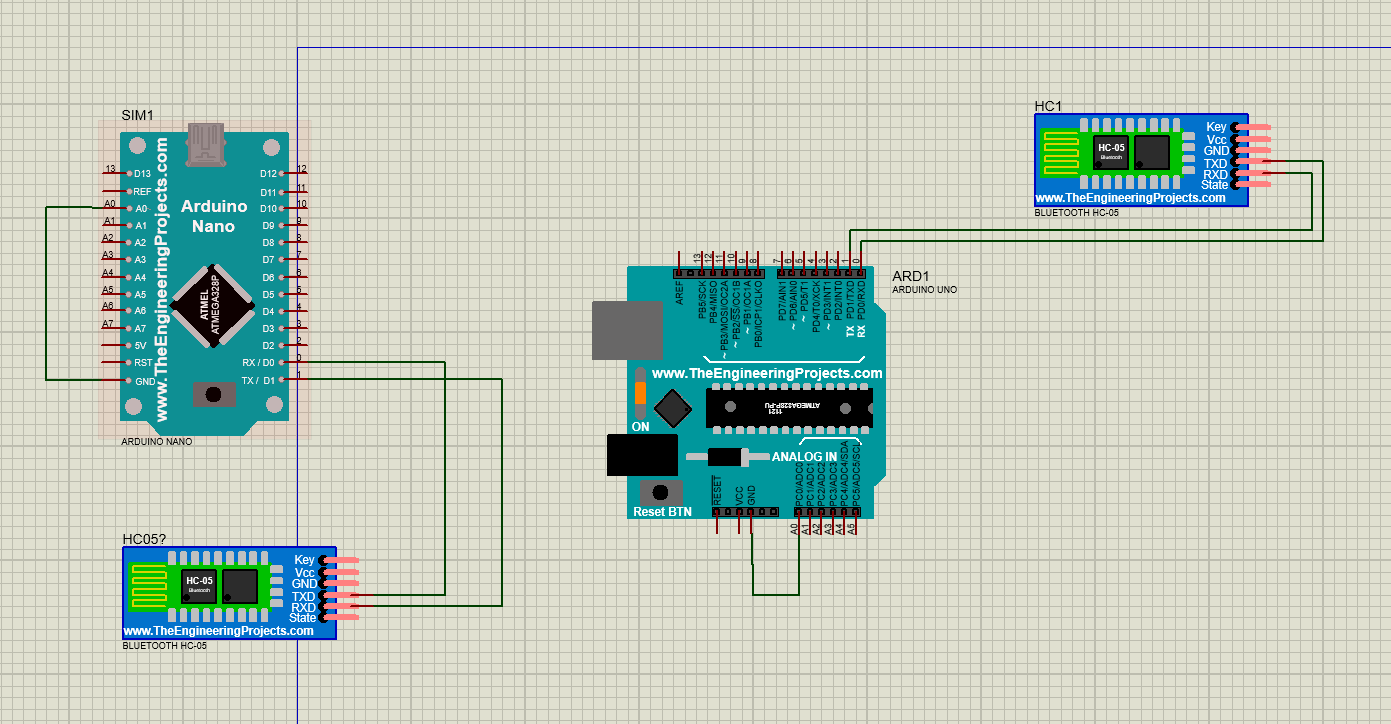Click the yellow antenna trace on HC1 module
Screen dimensions: 1391x724
(1061, 152)
